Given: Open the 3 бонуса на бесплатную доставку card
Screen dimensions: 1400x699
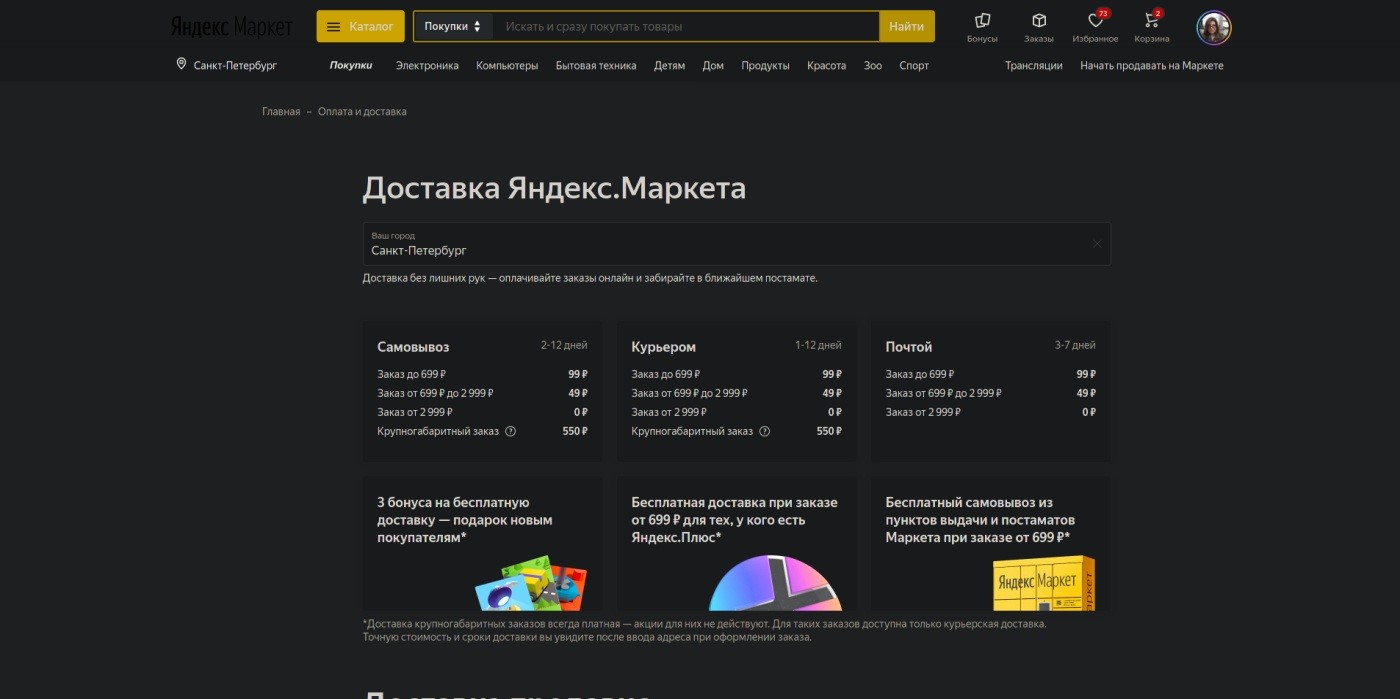Looking at the screenshot, I should 482,543.
